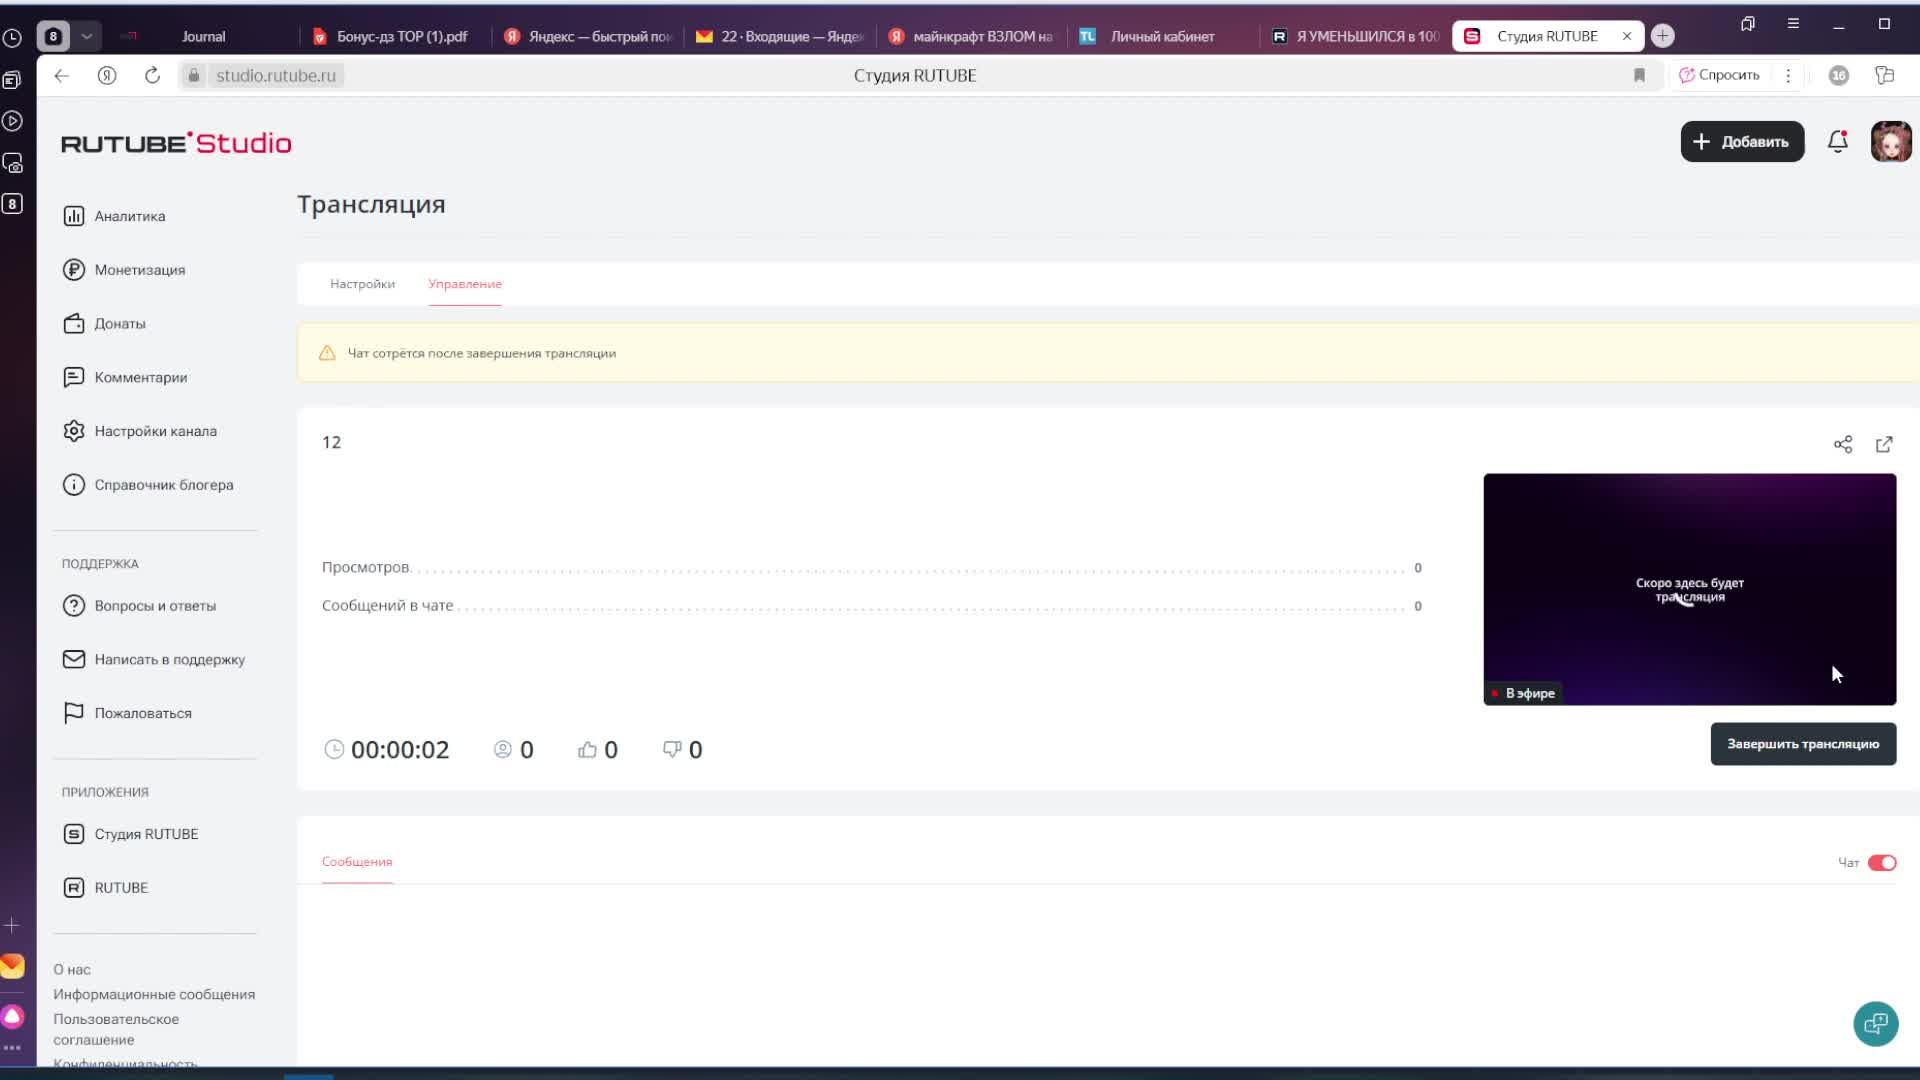1920x1080 pixels.
Task: Click the Добавить button
Action: pyautogui.click(x=1742, y=142)
